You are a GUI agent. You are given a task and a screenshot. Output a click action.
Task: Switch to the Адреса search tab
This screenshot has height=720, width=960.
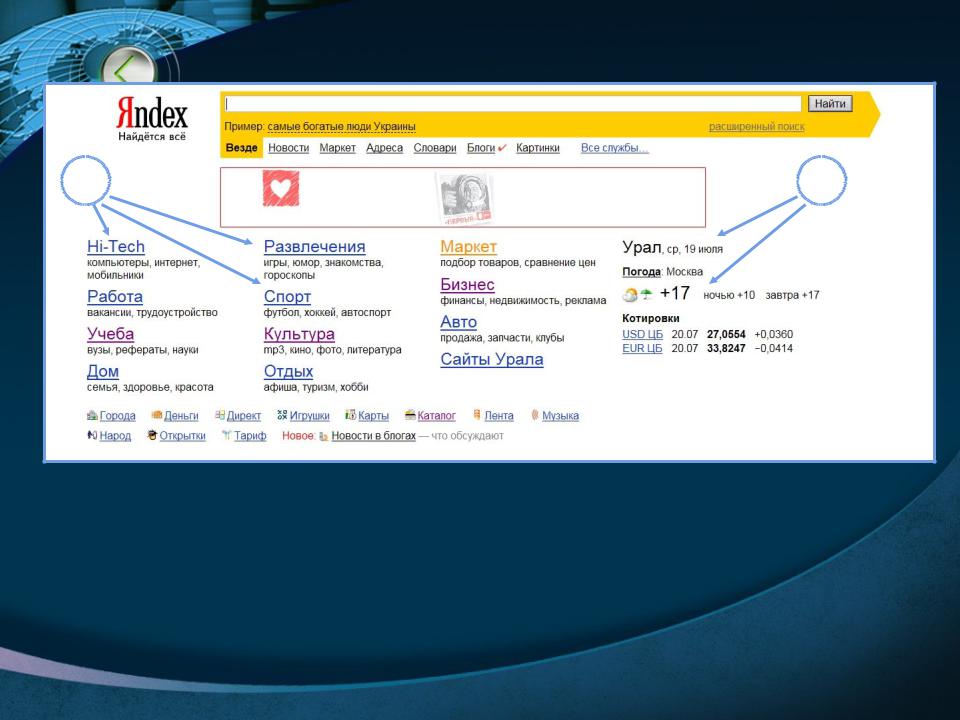point(384,148)
